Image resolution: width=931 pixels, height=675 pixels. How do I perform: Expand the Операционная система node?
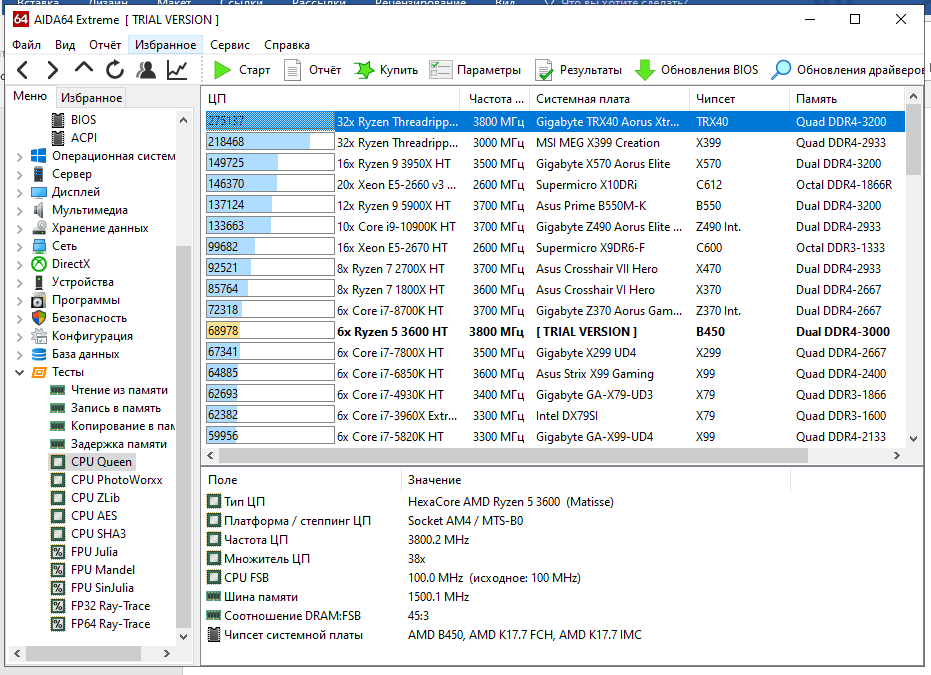tap(20, 156)
